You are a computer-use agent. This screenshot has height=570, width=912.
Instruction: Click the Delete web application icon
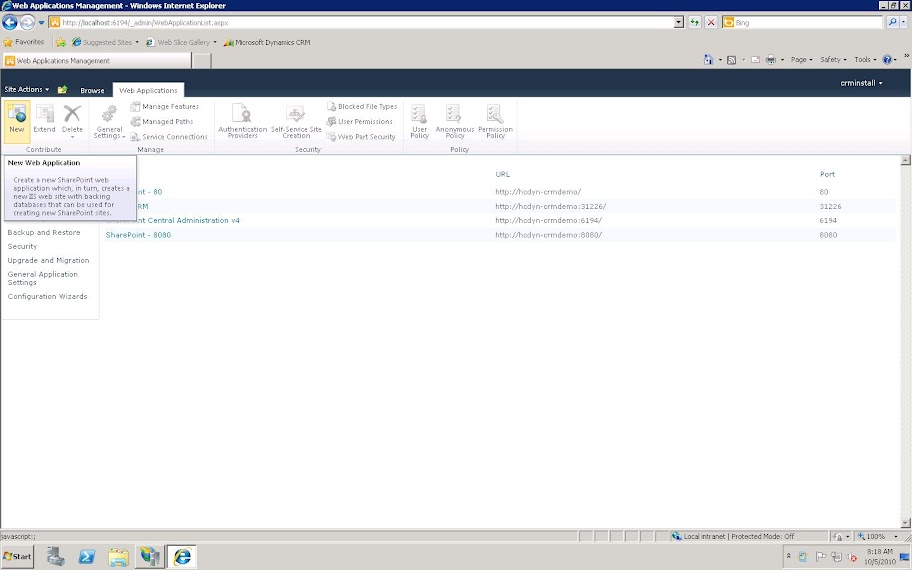72,120
